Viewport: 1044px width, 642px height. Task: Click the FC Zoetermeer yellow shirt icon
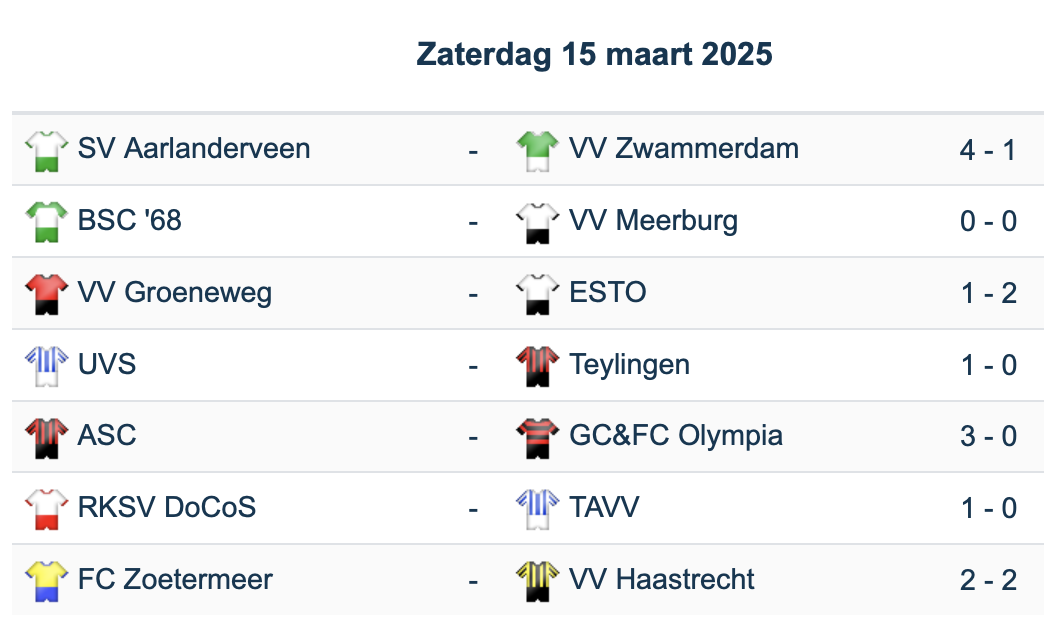[x=45, y=580]
